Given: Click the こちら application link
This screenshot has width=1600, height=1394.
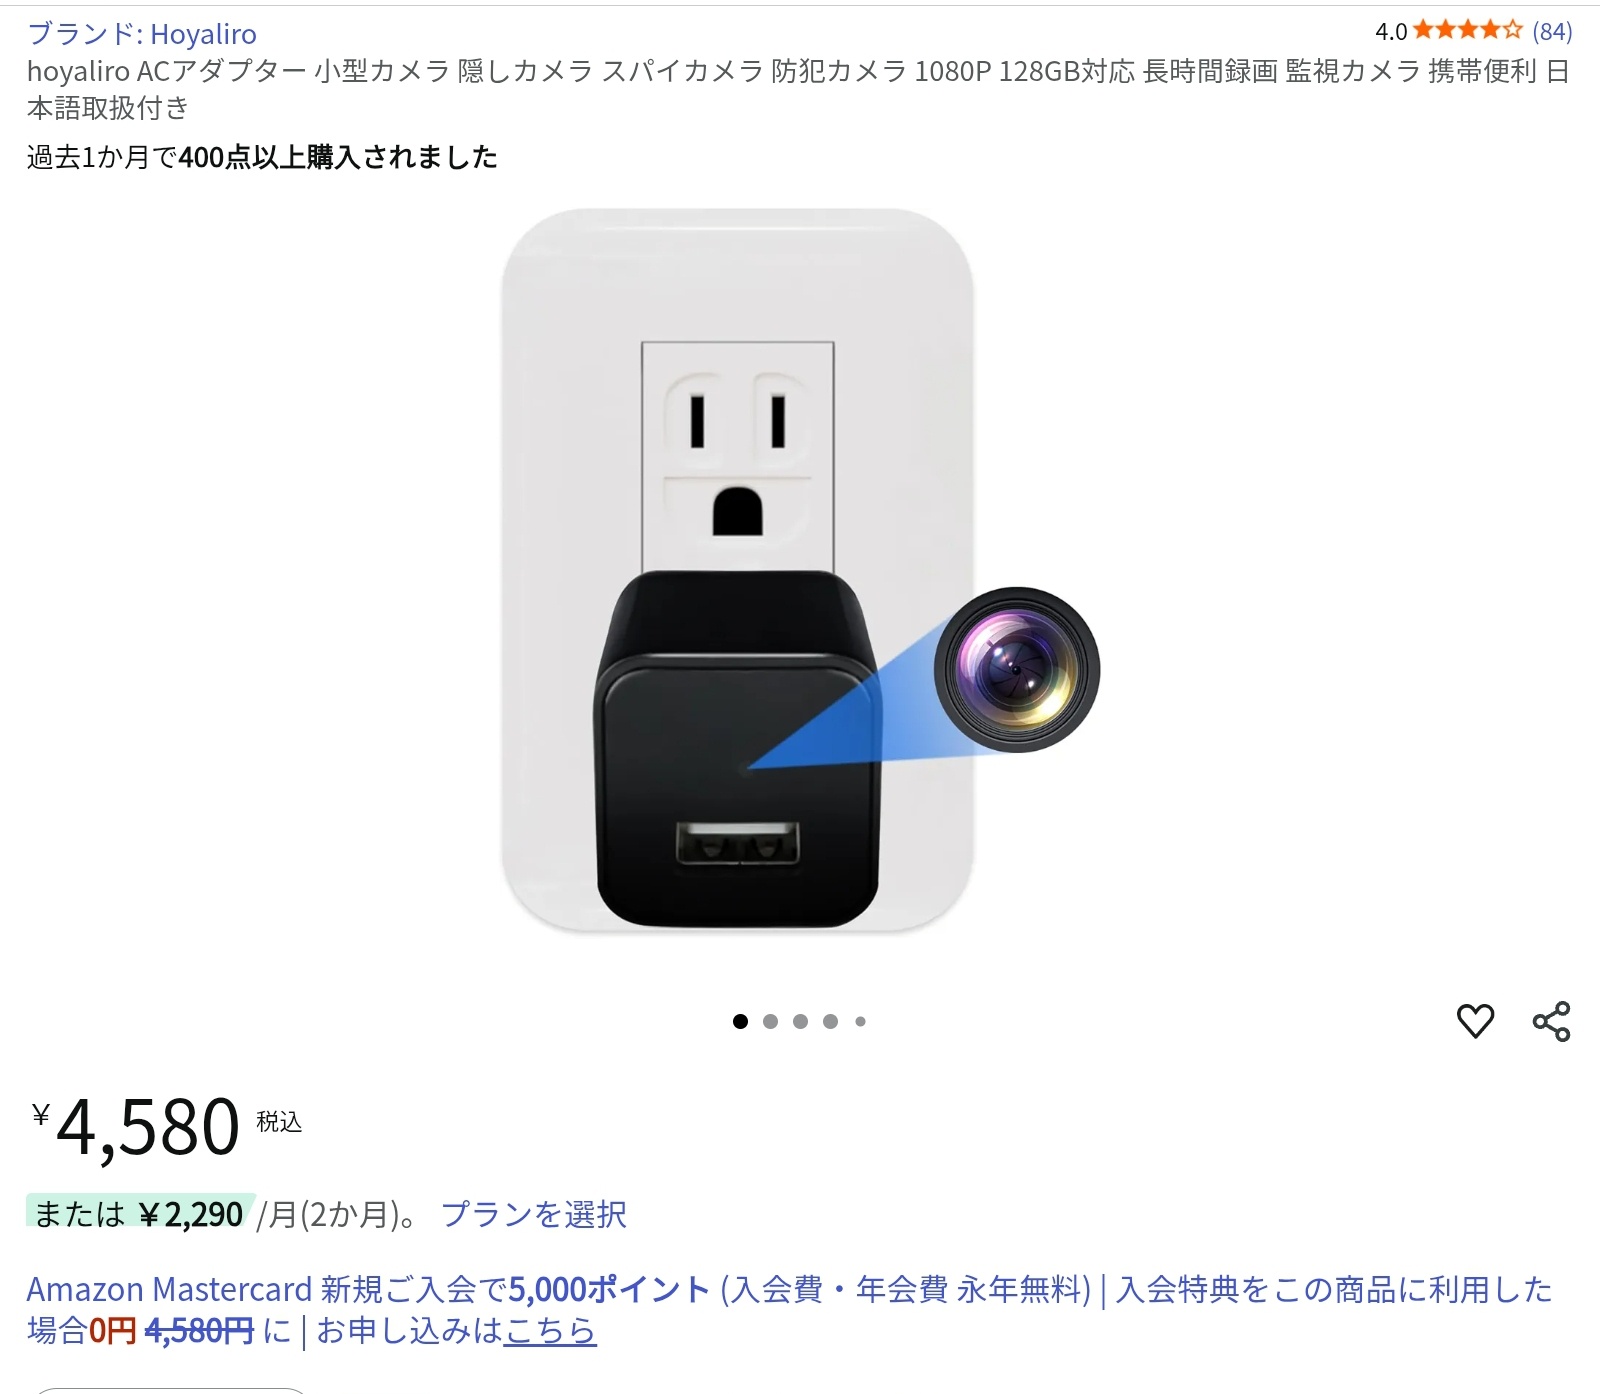Looking at the screenshot, I should click(x=550, y=1331).
